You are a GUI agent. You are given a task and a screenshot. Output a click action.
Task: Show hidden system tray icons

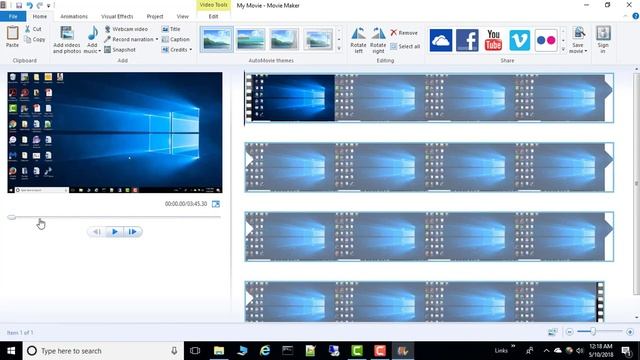click(x=546, y=351)
